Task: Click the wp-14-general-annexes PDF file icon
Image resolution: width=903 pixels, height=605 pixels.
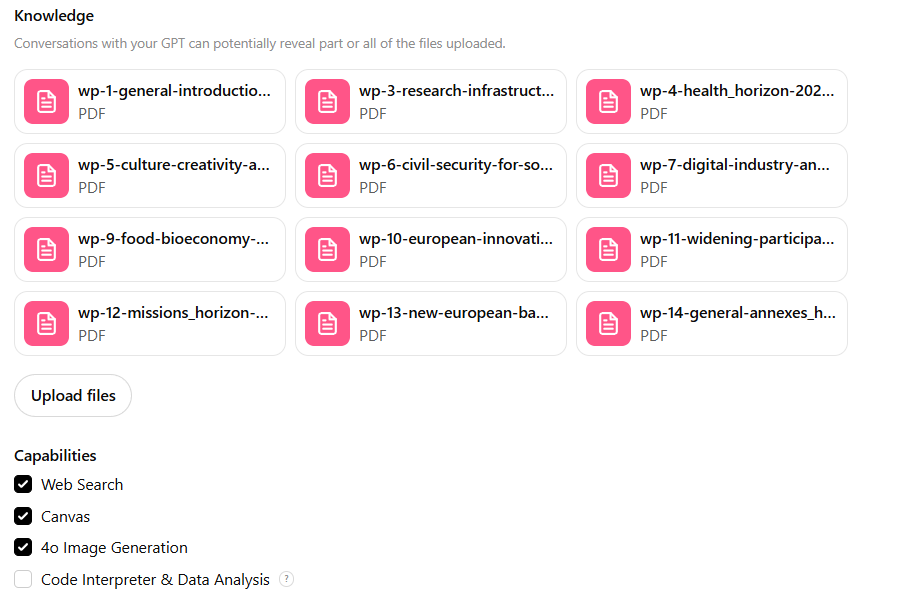Action: click(608, 324)
